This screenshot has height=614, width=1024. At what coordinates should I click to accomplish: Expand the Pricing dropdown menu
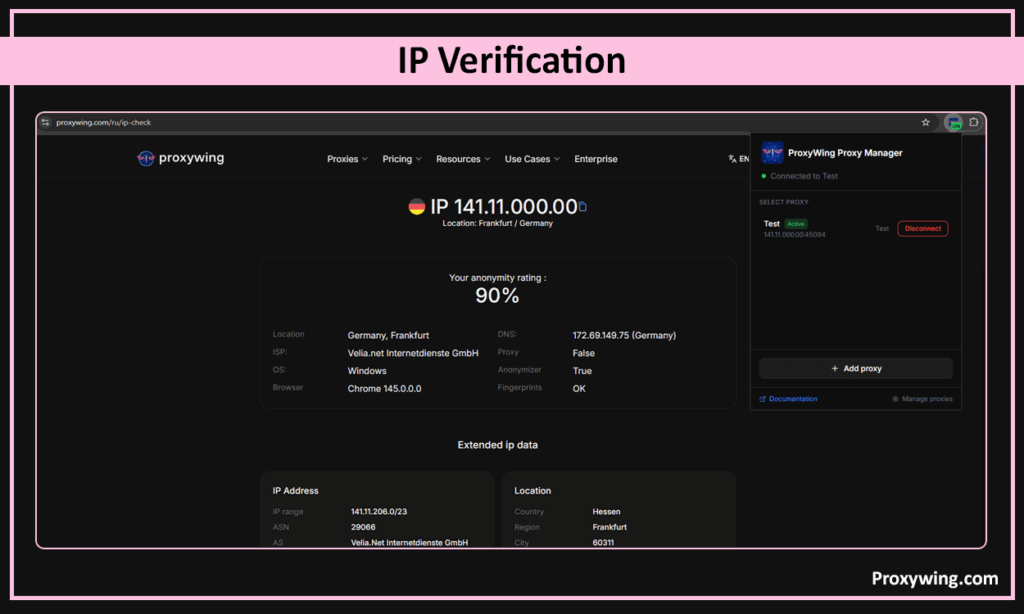click(x=402, y=159)
